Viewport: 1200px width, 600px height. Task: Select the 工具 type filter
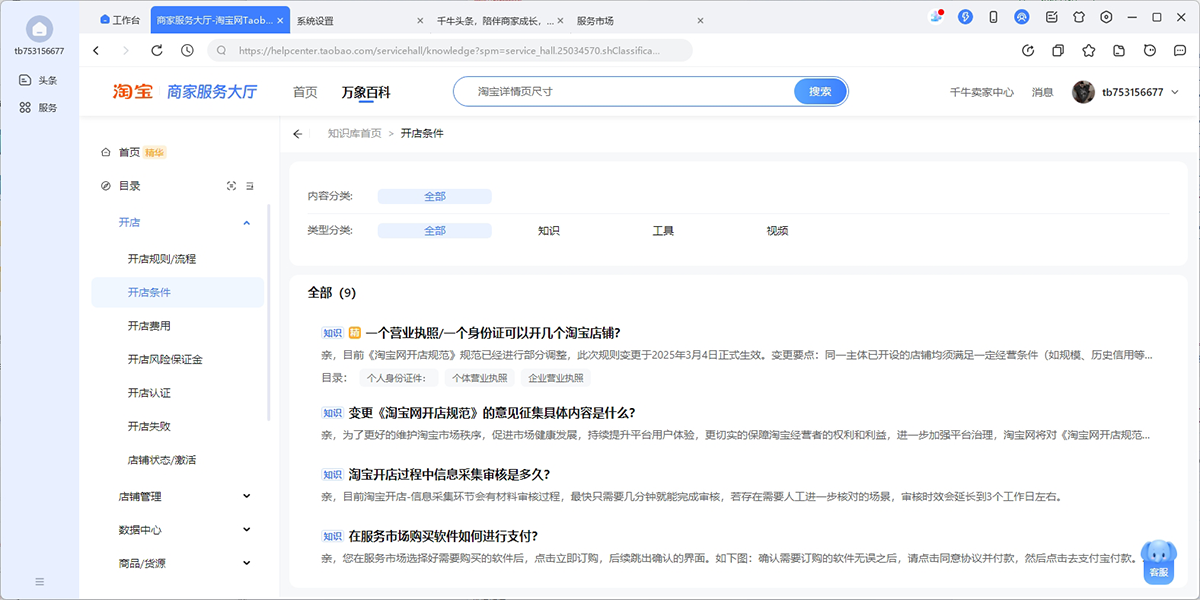[x=663, y=231]
